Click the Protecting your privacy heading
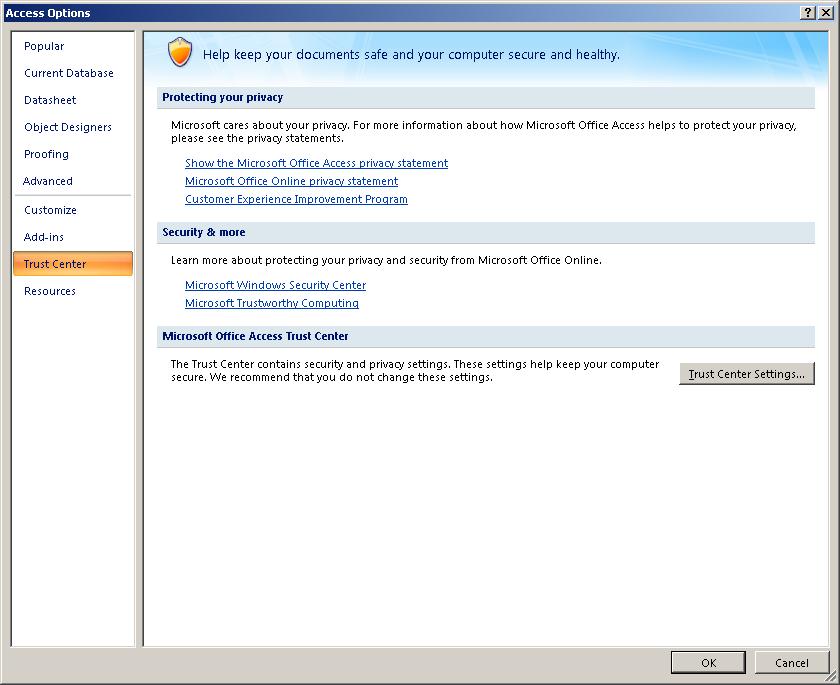This screenshot has height=685, width=840. click(x=222, y=97)
